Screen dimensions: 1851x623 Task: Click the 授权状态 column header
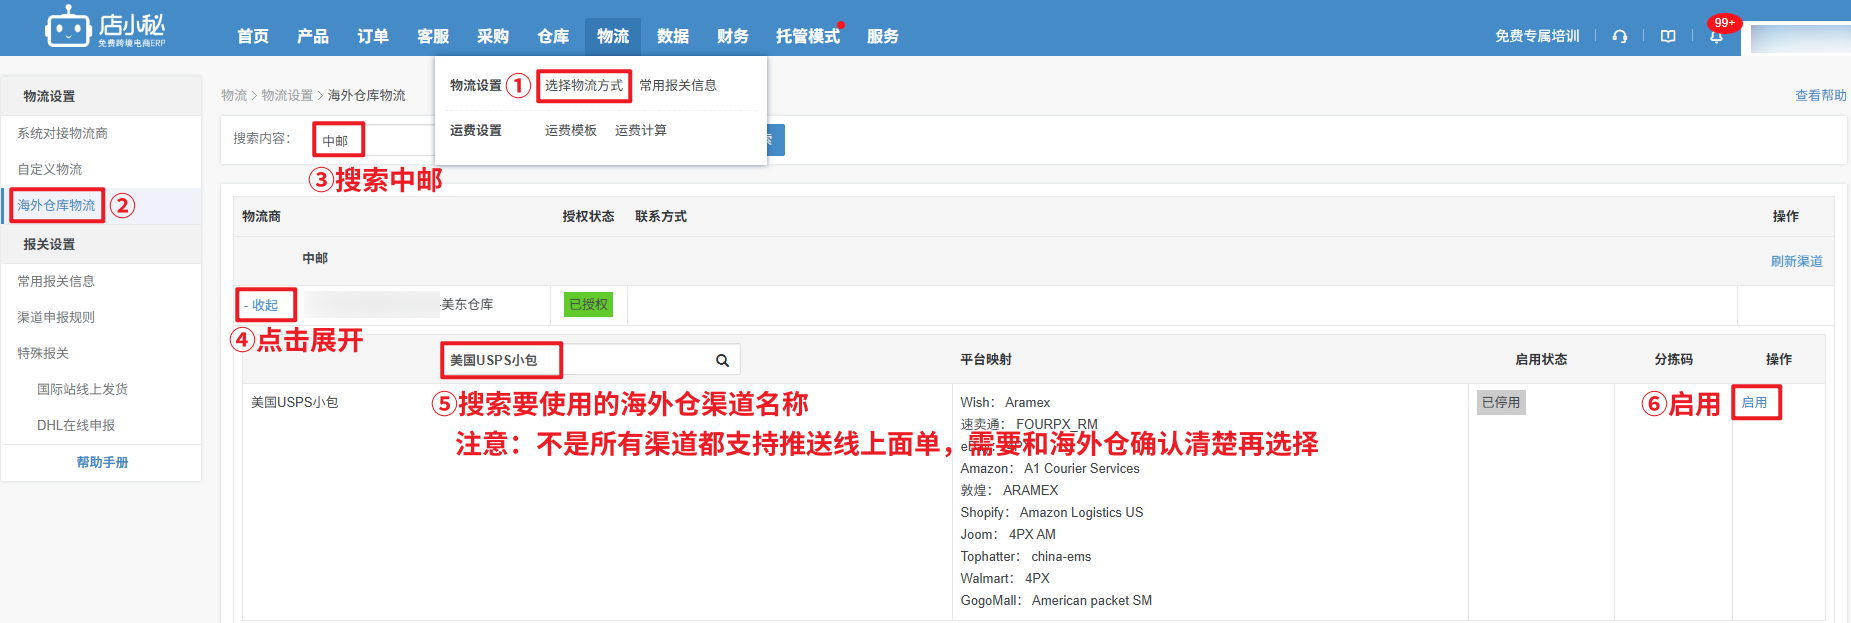coord(588,217)
